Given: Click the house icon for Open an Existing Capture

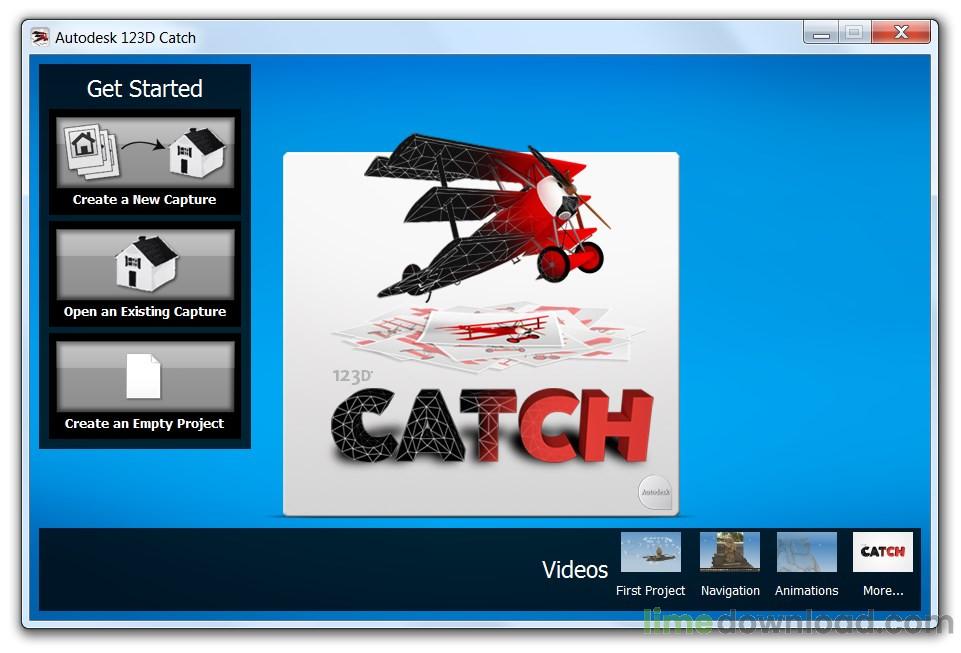Looking at the screenshot, I should coord(145,264).
